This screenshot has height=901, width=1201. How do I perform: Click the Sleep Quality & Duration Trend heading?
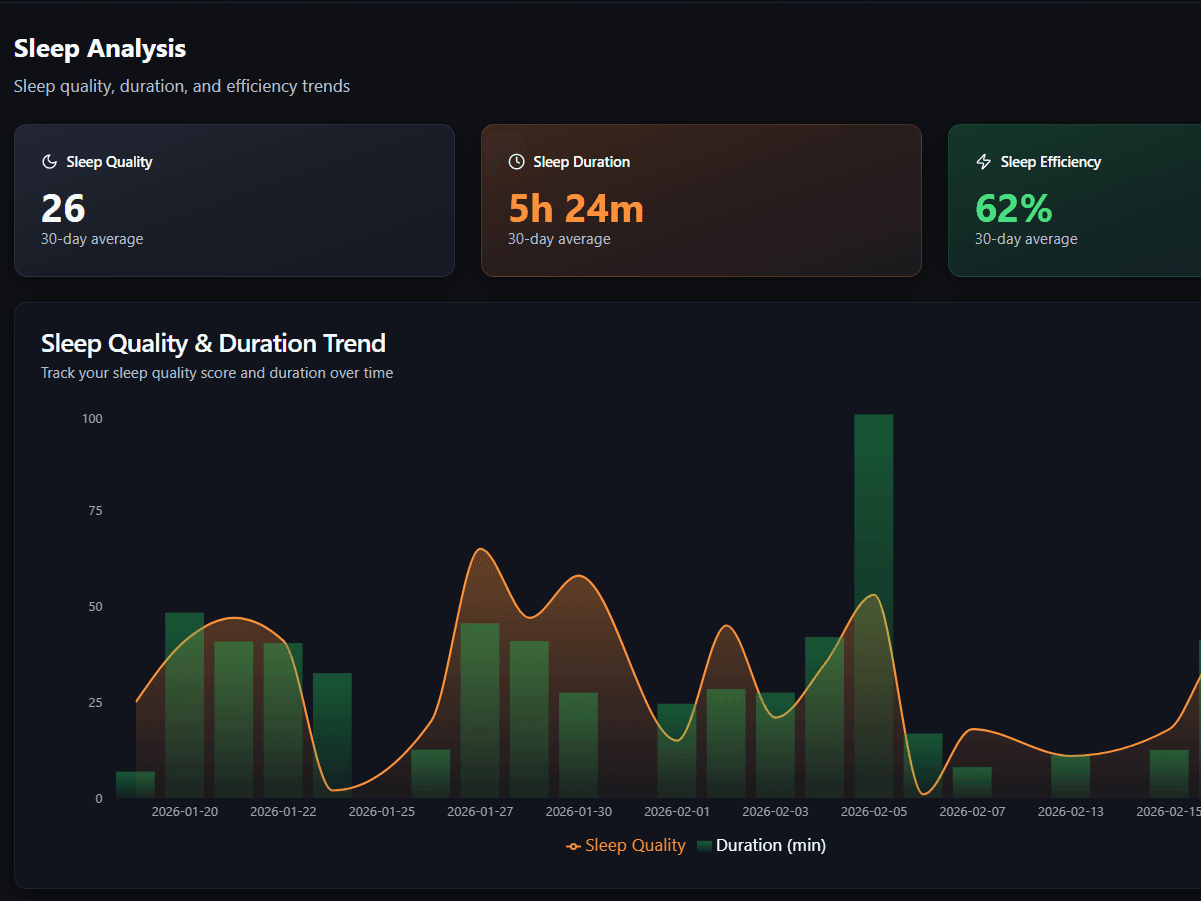pyautogui.click(x=213, y=343)
